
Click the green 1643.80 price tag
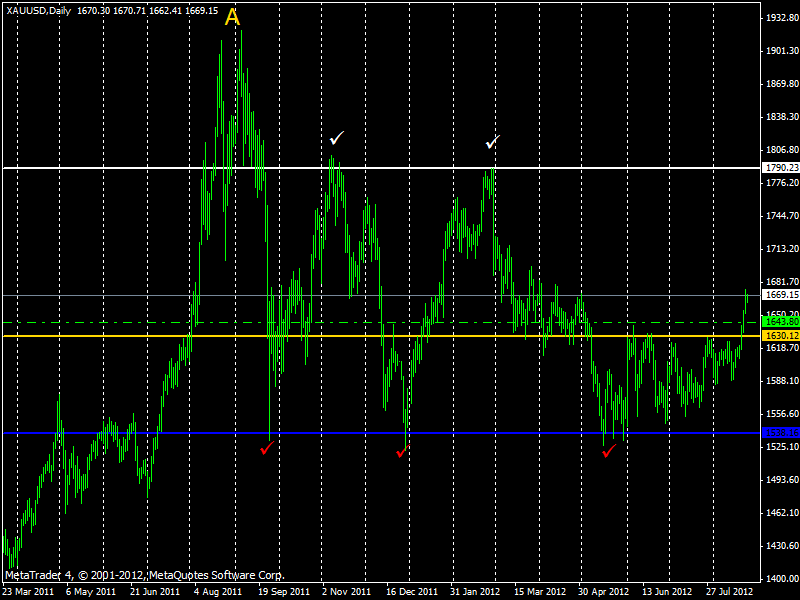779,322
